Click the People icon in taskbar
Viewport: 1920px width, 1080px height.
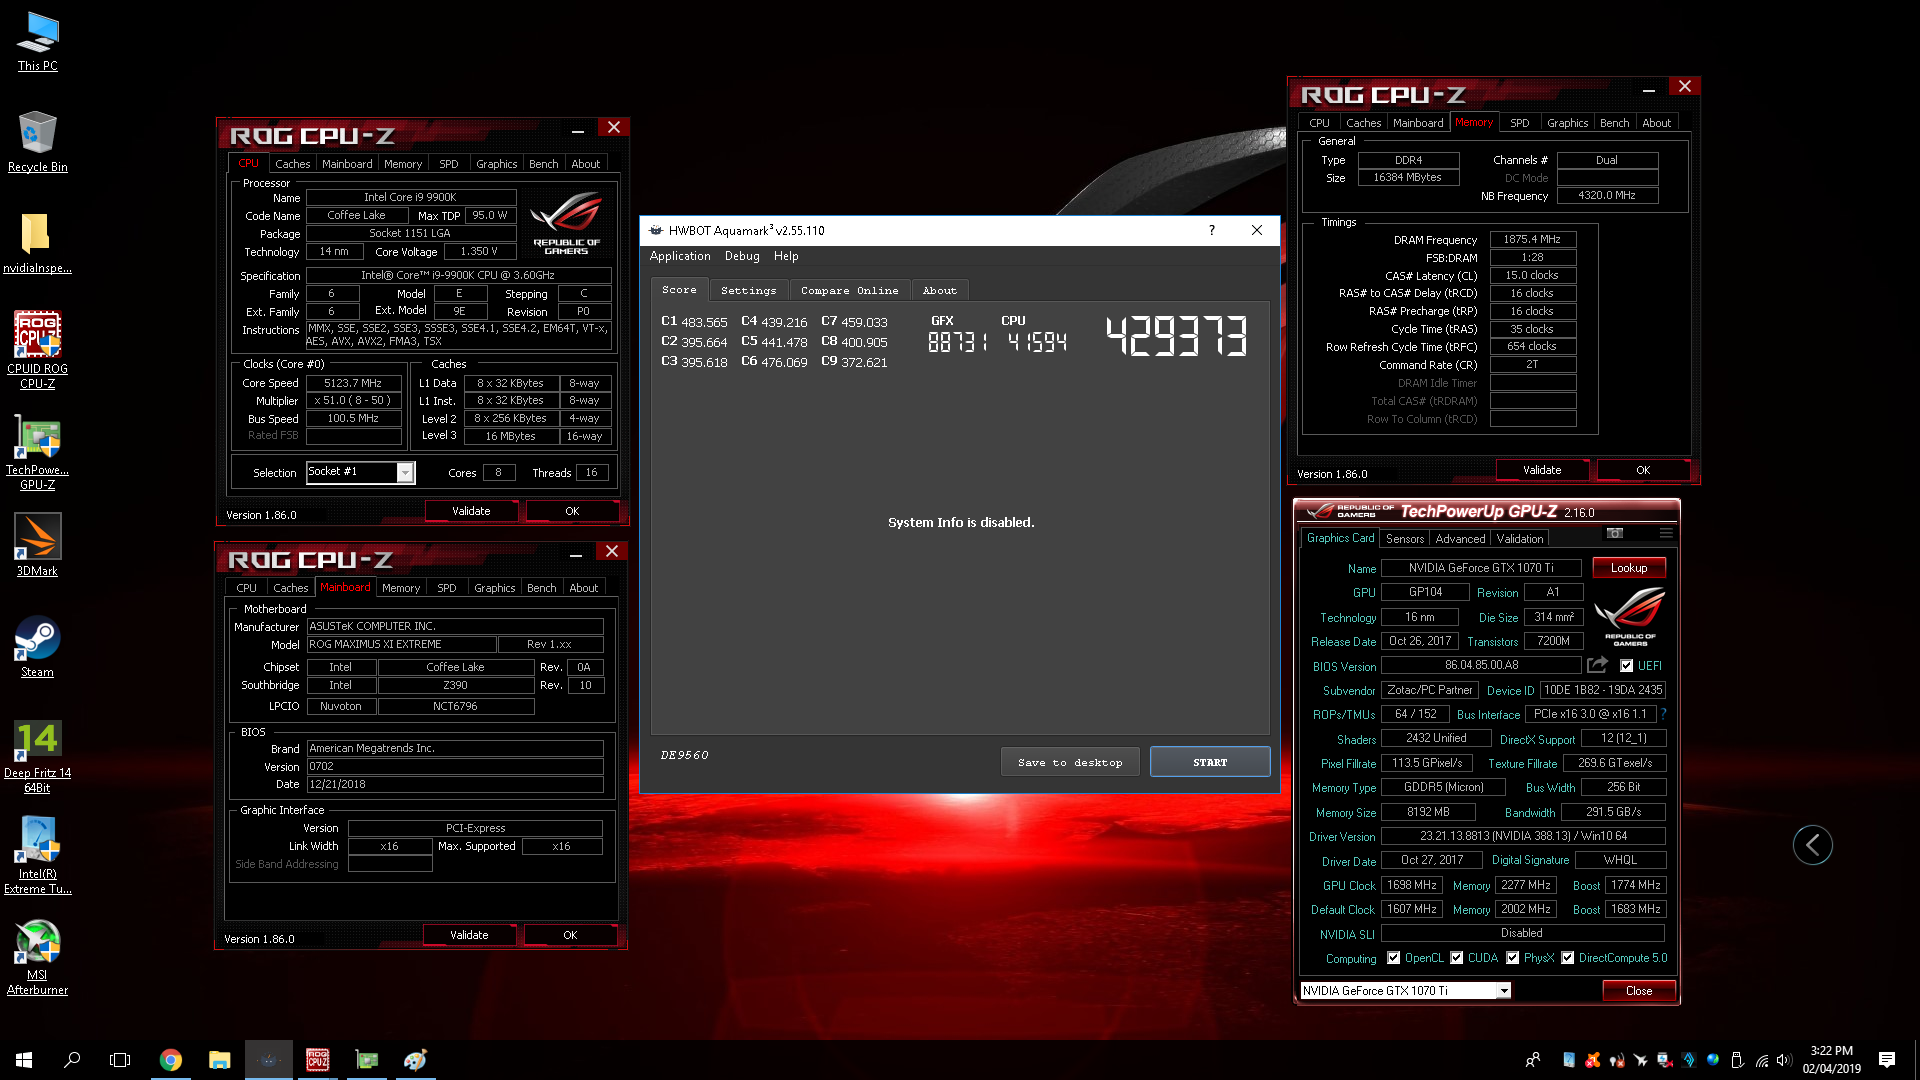[x=1533, y=1060]
